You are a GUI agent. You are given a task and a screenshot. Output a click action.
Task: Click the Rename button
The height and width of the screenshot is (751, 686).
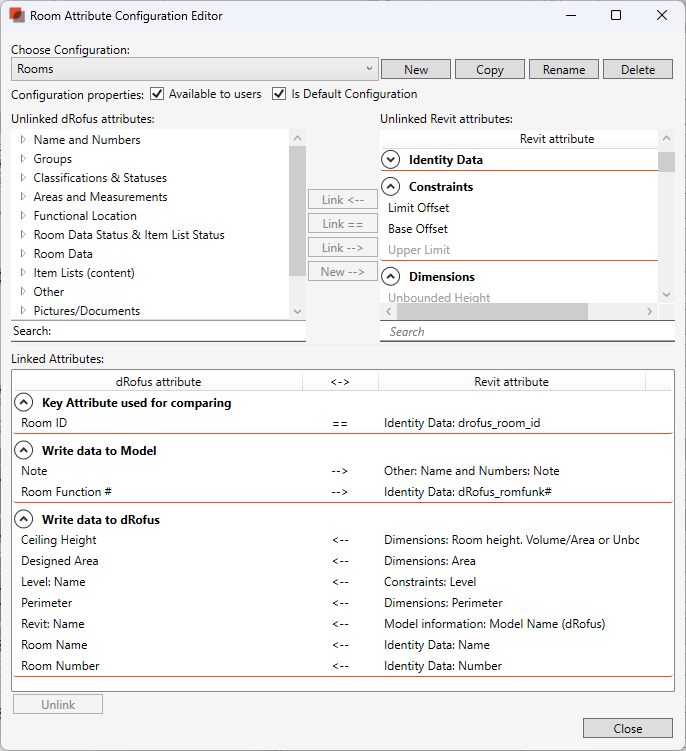(x=564, y=69)
